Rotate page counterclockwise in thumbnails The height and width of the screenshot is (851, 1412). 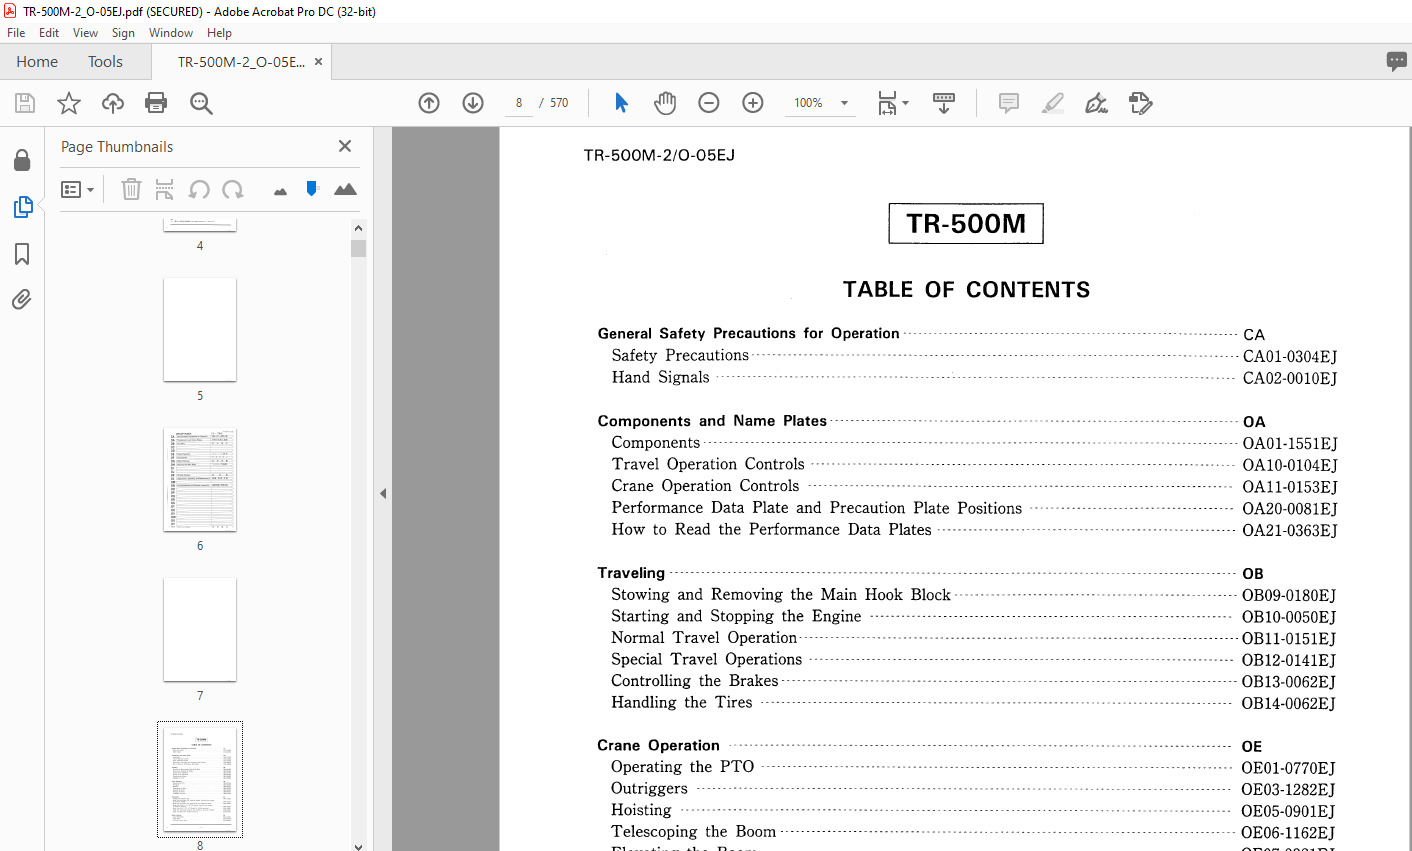tap(199, 189)
